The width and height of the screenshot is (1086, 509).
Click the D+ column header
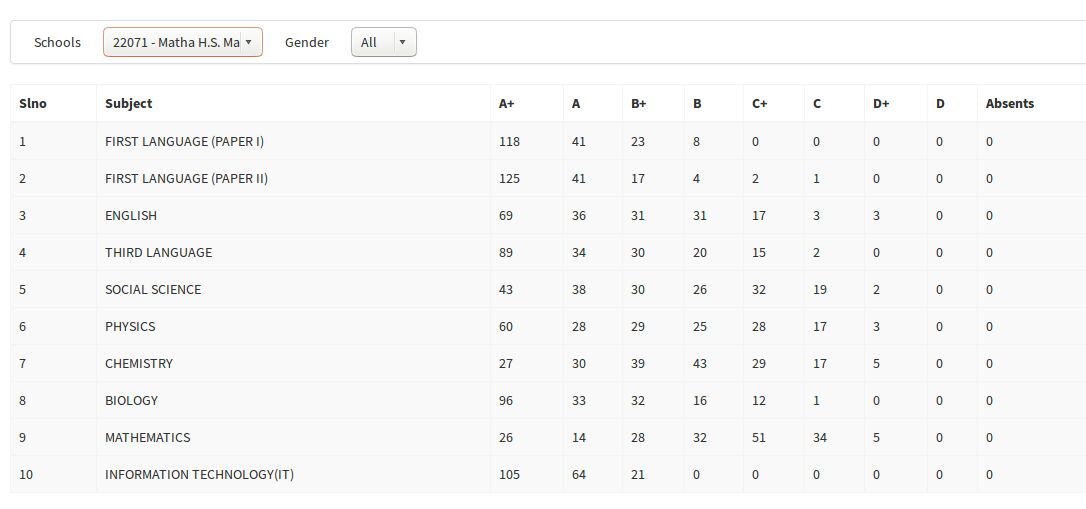point(881,103)
